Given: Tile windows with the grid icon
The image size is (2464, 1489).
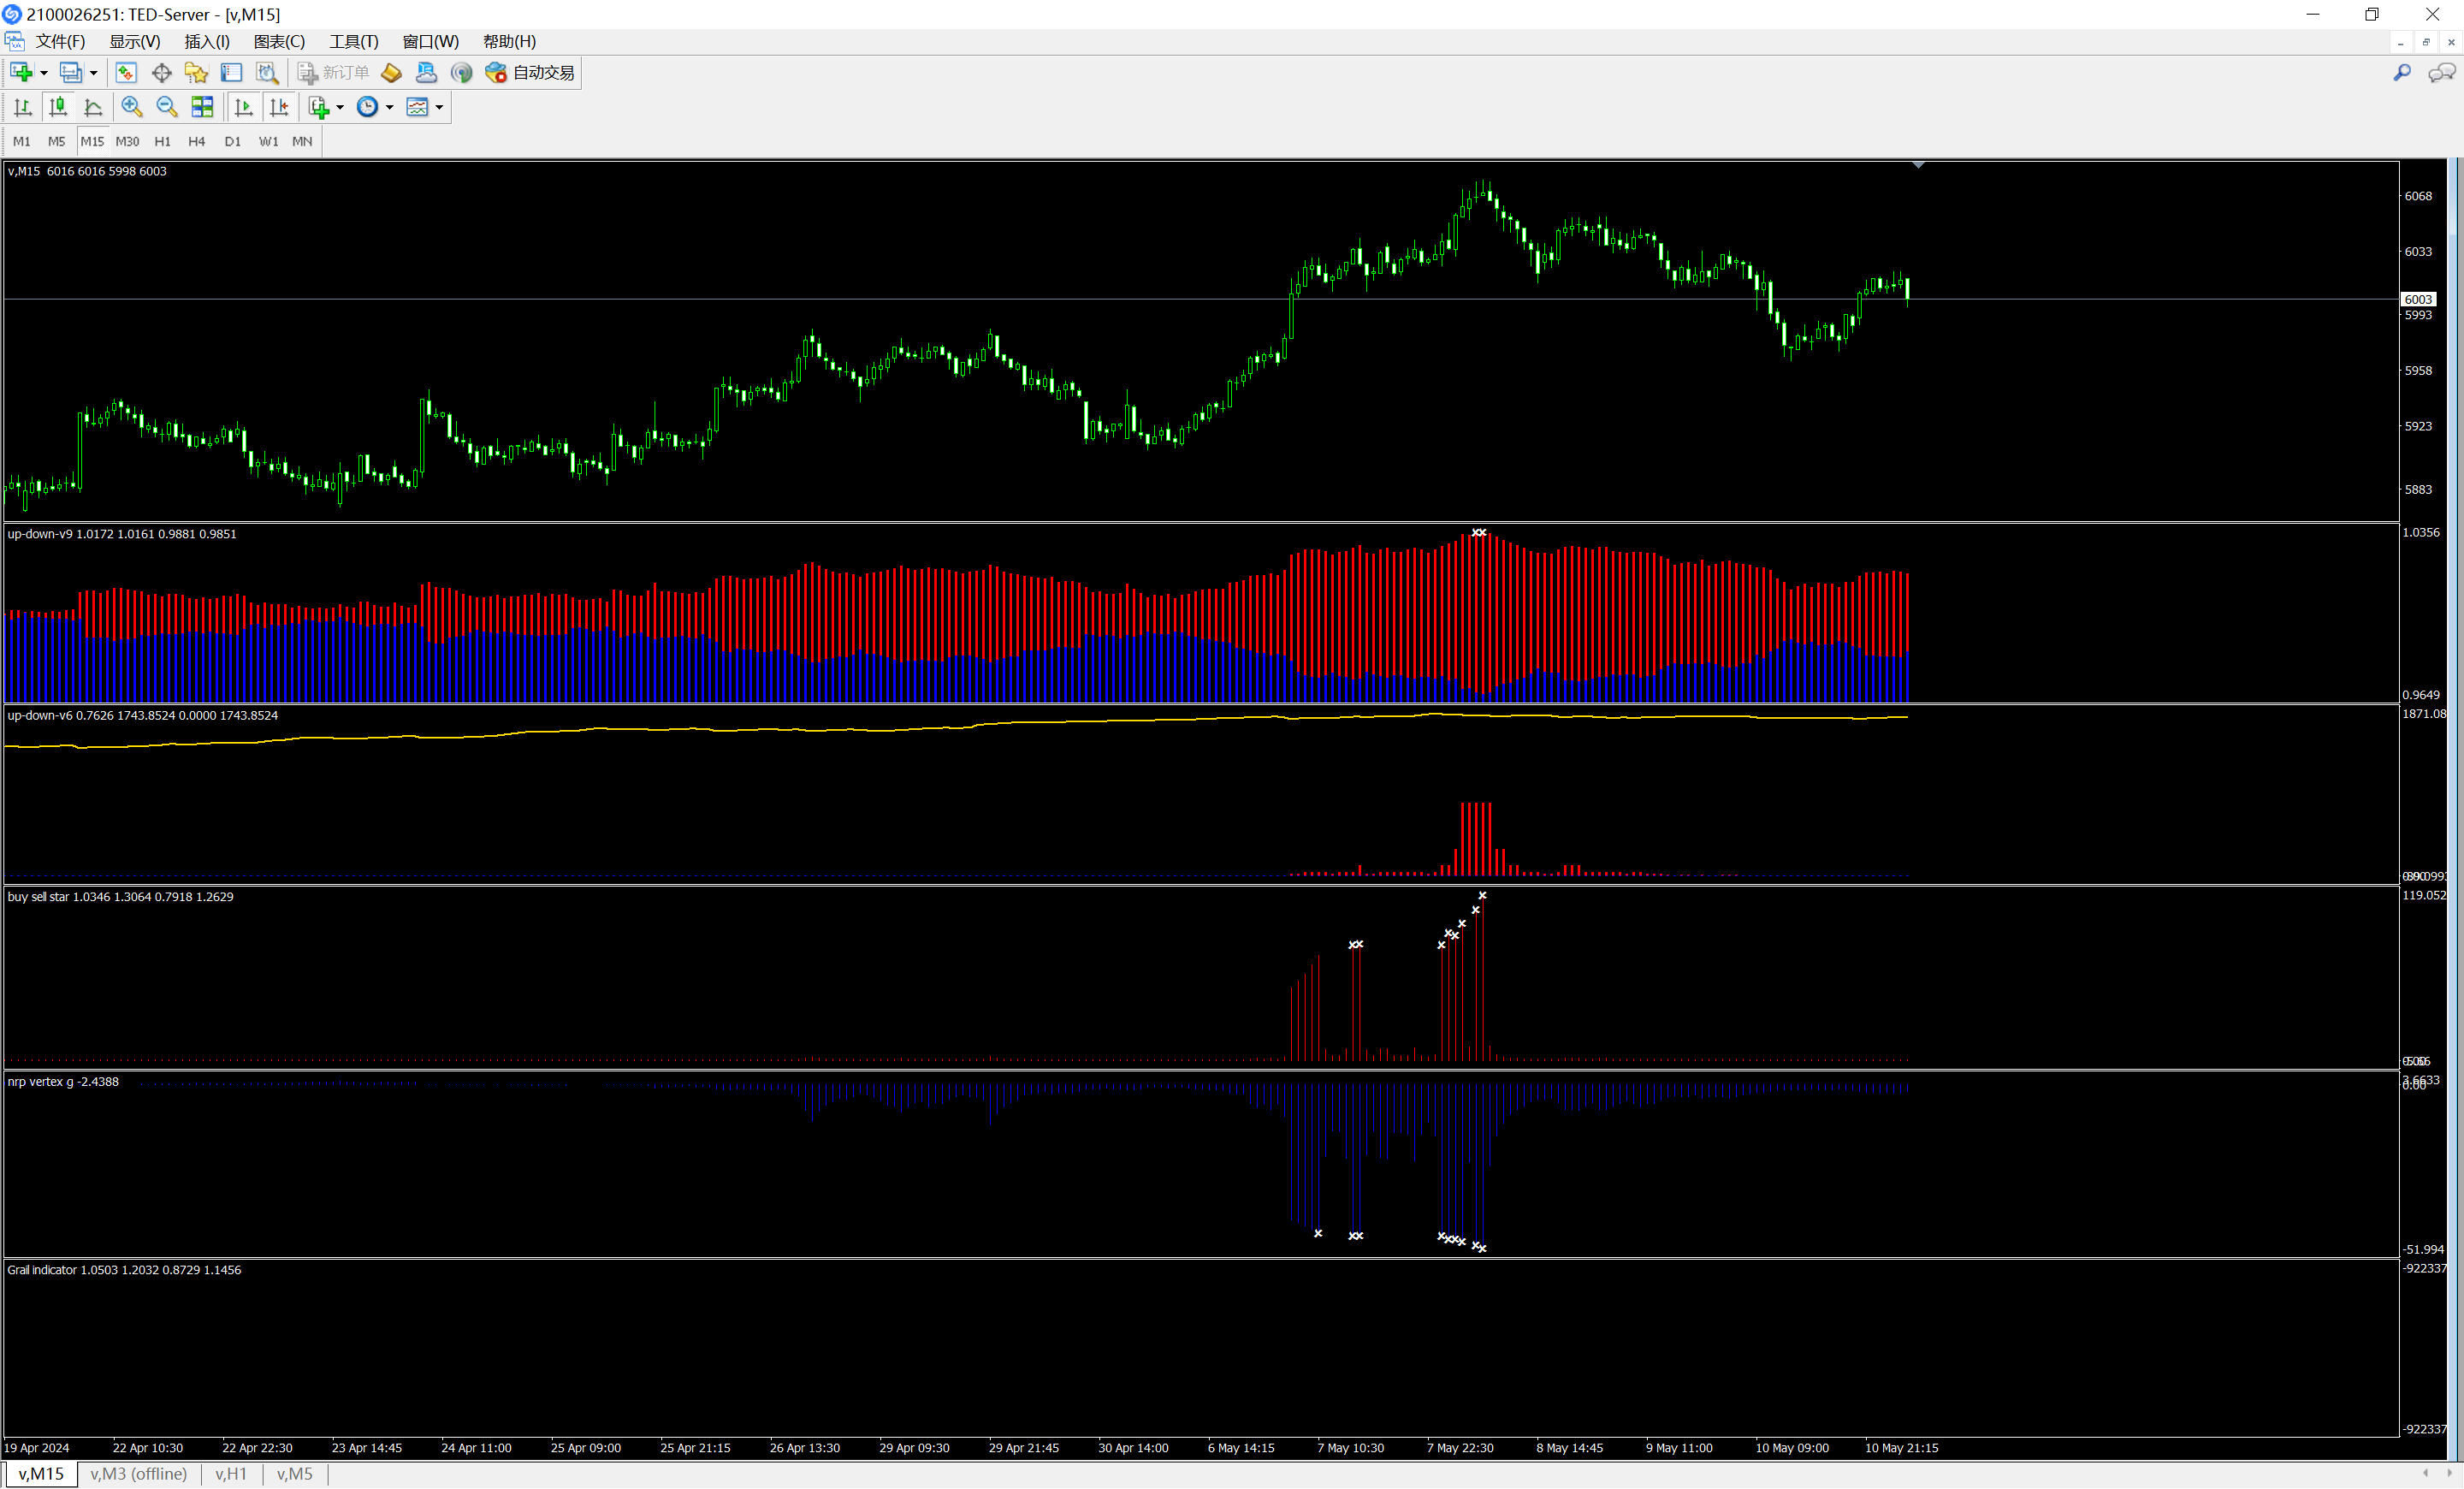Looking at the screenshot, I should tap(203, 107).
